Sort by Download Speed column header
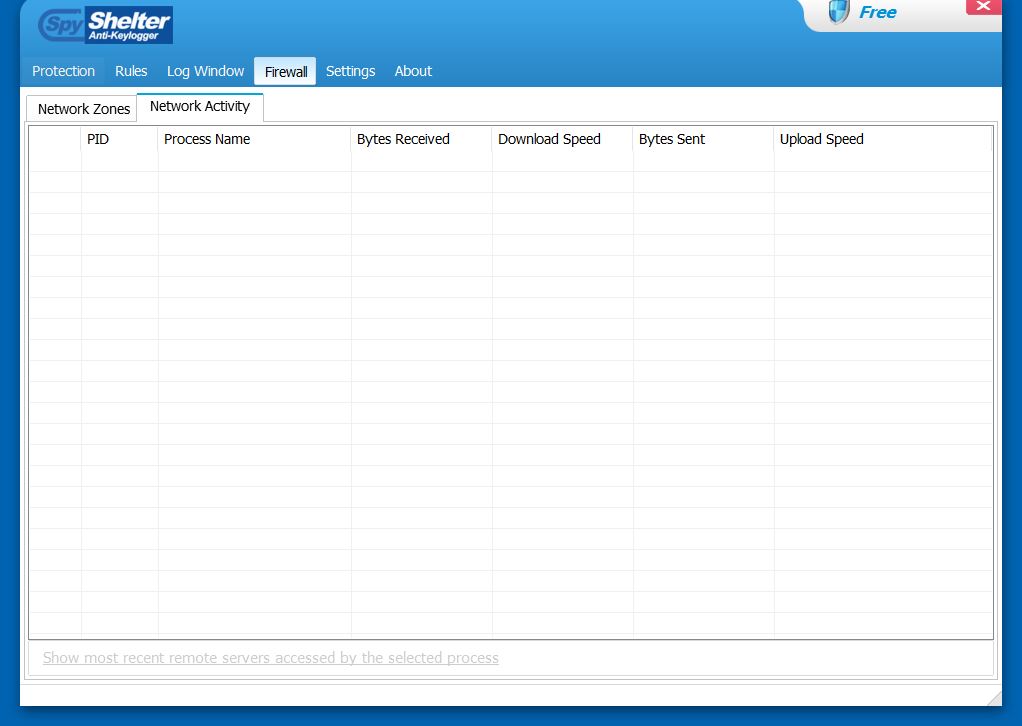This screenshot has height=726, width=1022. tap(562, 139)
